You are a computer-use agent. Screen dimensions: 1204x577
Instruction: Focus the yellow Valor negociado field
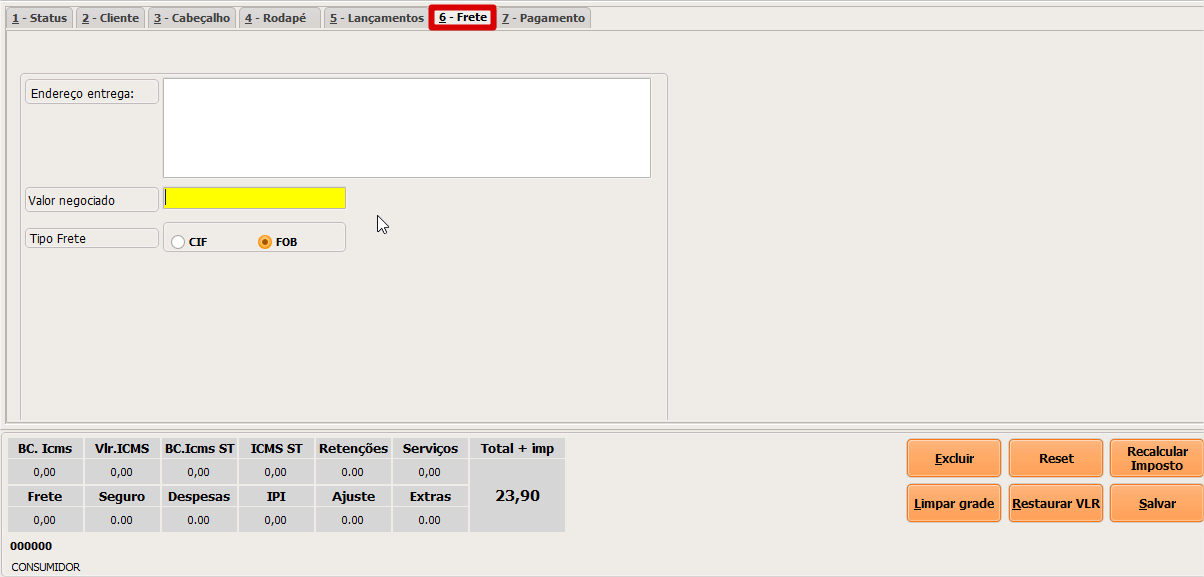click(255, 198)
